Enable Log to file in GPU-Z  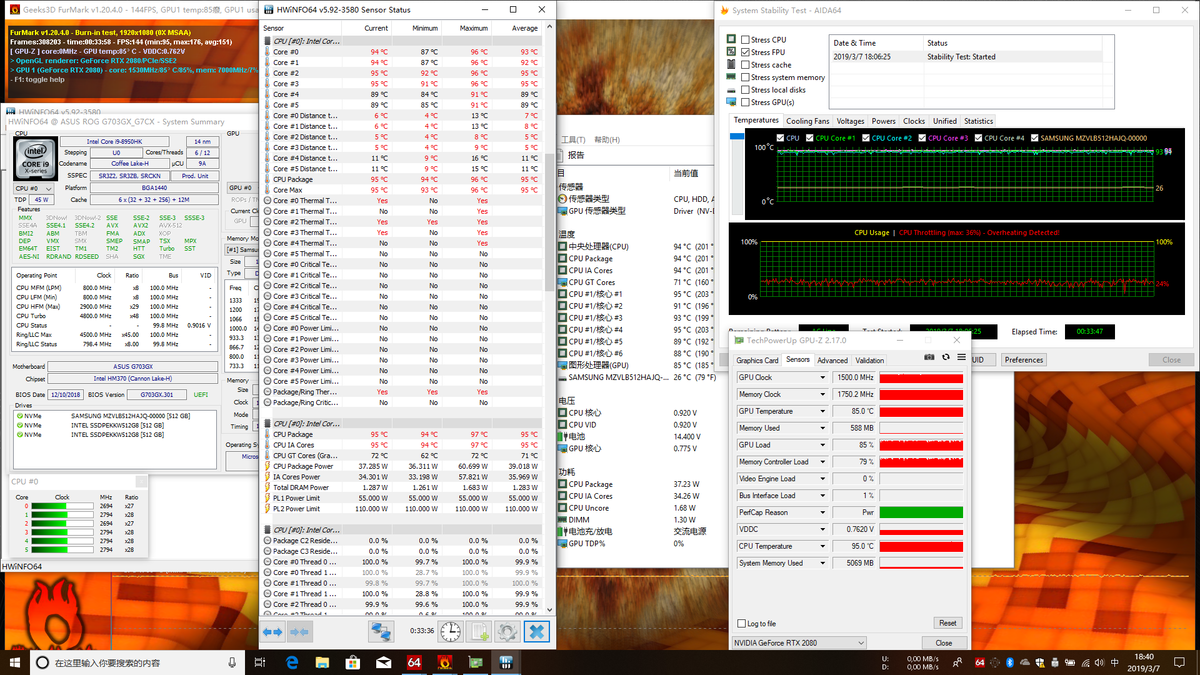[741, 623]
